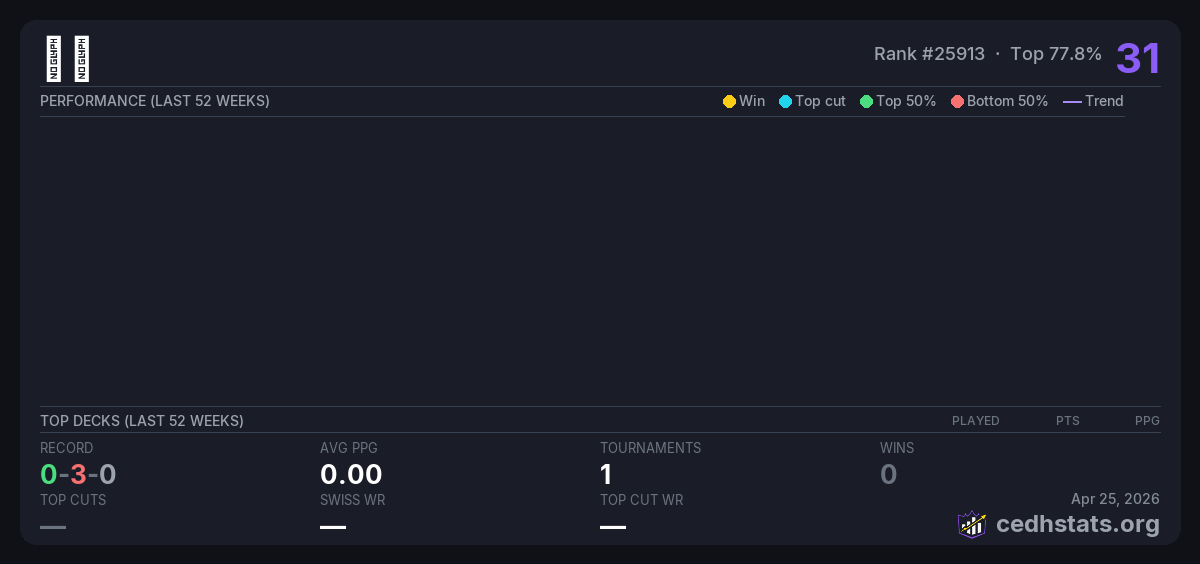Click the yellow Win legend dot
1200x564 pixels.
(729, 102)
